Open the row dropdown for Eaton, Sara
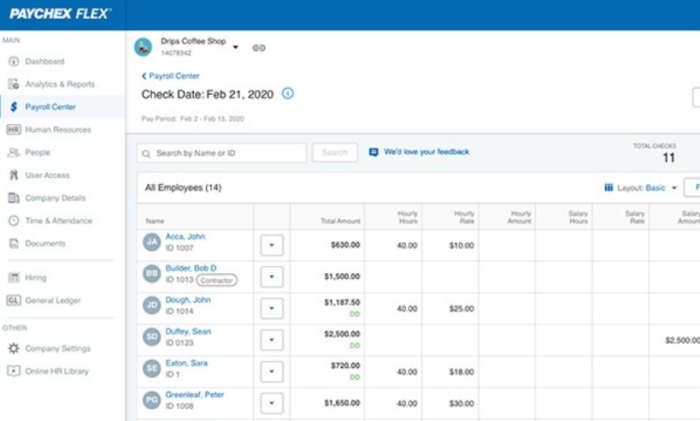Screen dimensions: 700x421 tap(272, 372)
